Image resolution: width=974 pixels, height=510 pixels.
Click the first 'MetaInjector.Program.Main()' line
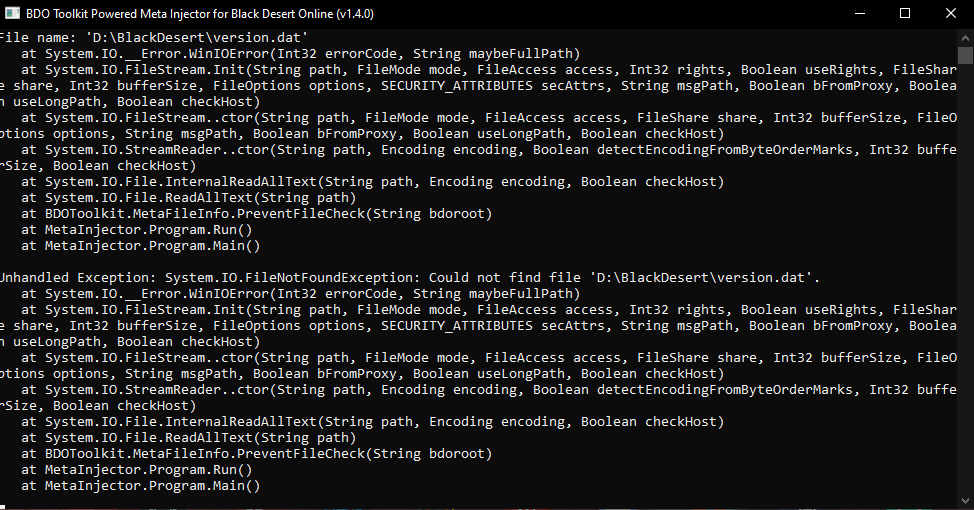(x=152, y=245)
